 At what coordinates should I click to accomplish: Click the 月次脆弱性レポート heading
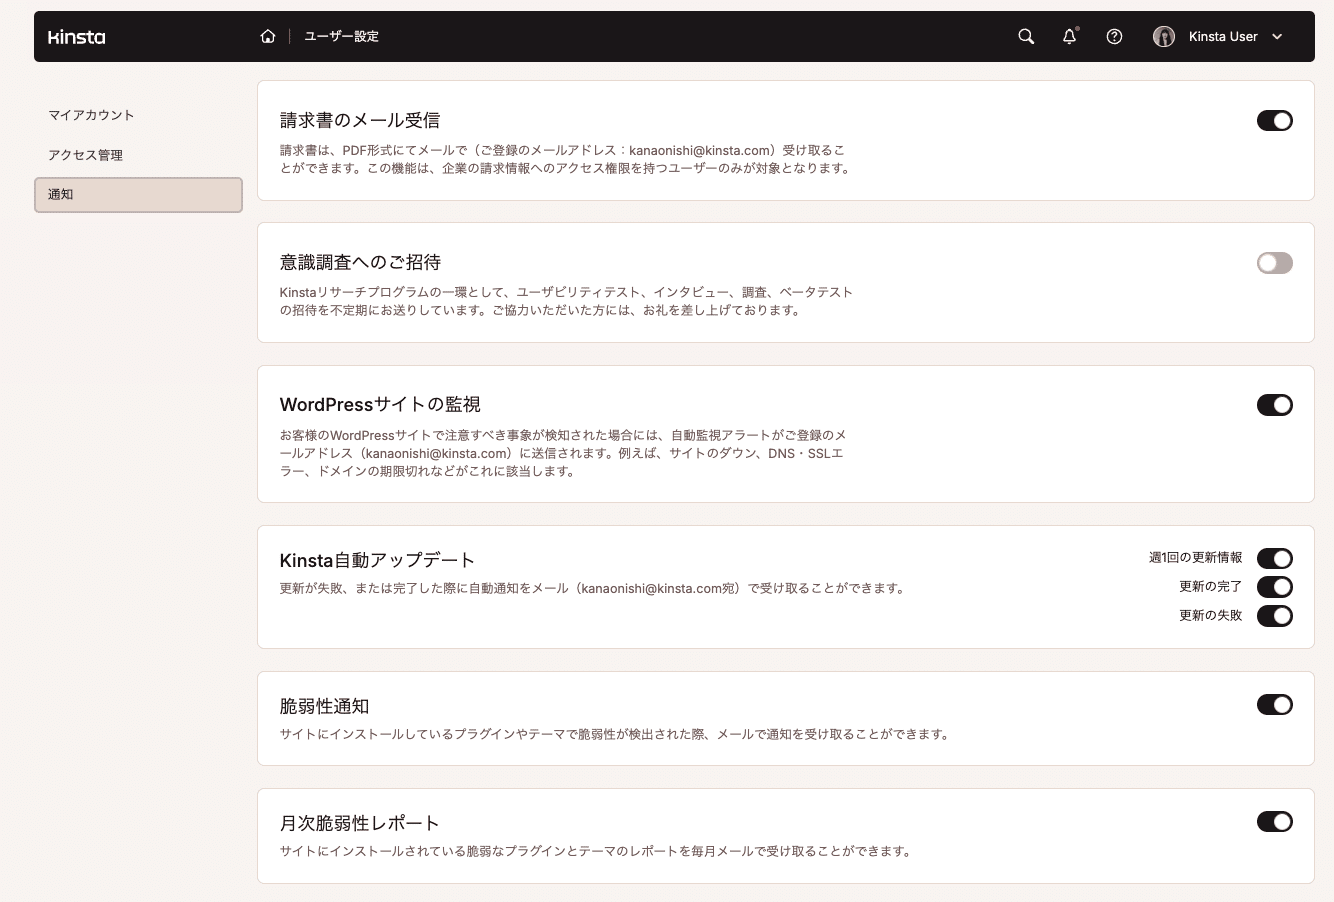pos(360,823)
